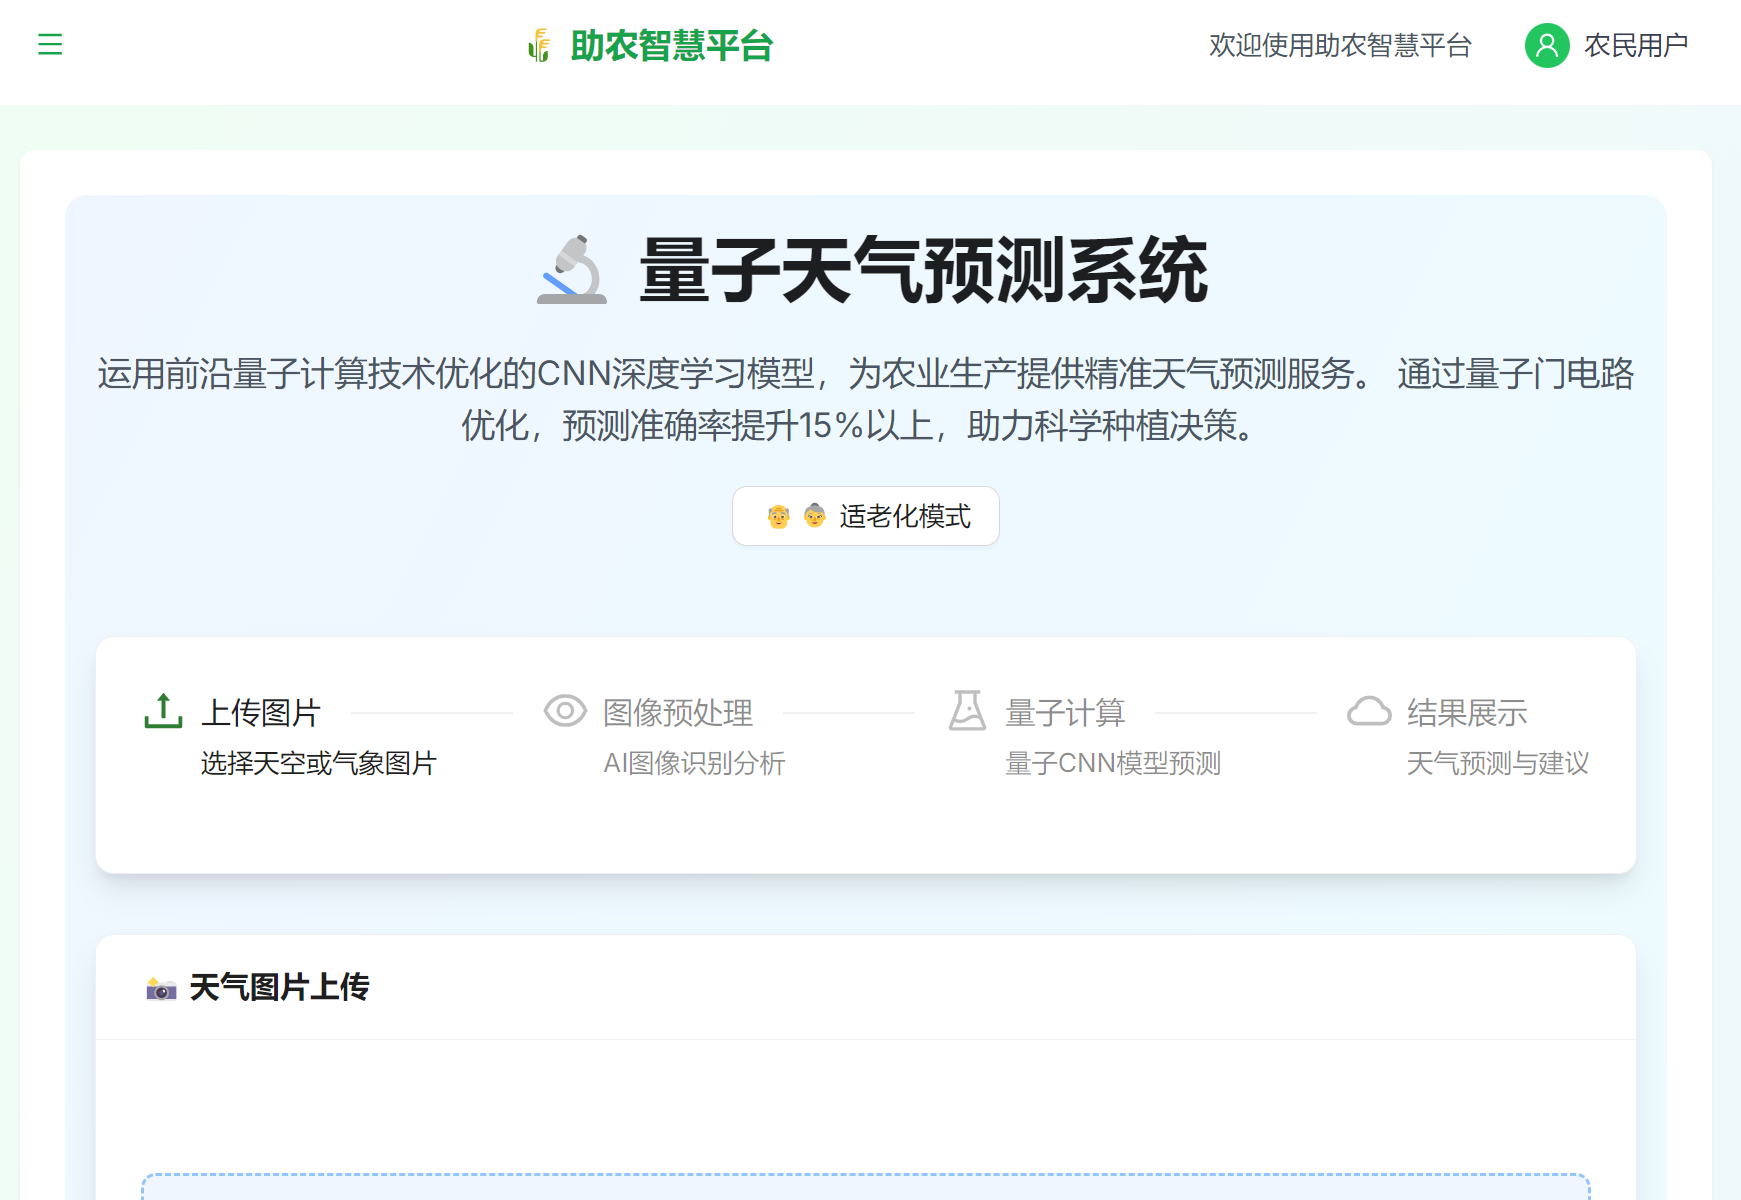The image size is (1741, 1200).
Task: Toggle the 适老化模式 button
Action: [x=866, y=516]
